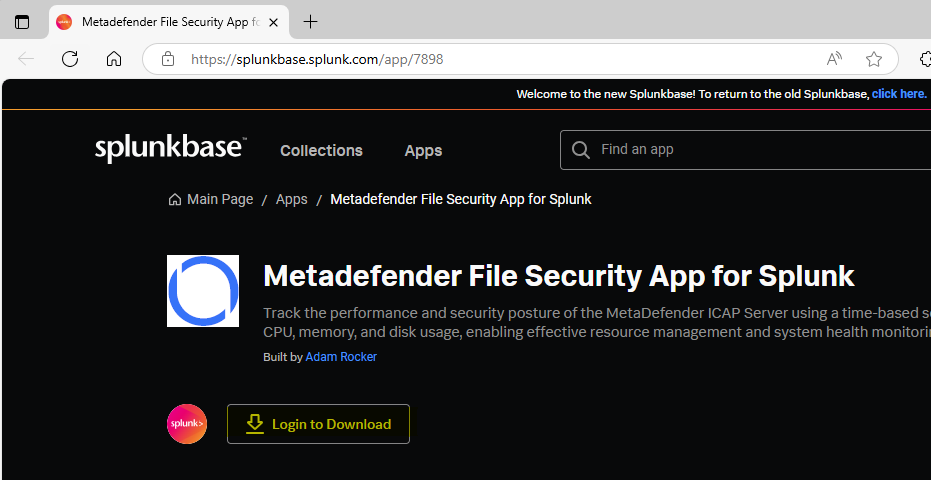Click the Login to Download button
Image resolution: width=931 pixels, height=480 pixels.
pos(318,424)
